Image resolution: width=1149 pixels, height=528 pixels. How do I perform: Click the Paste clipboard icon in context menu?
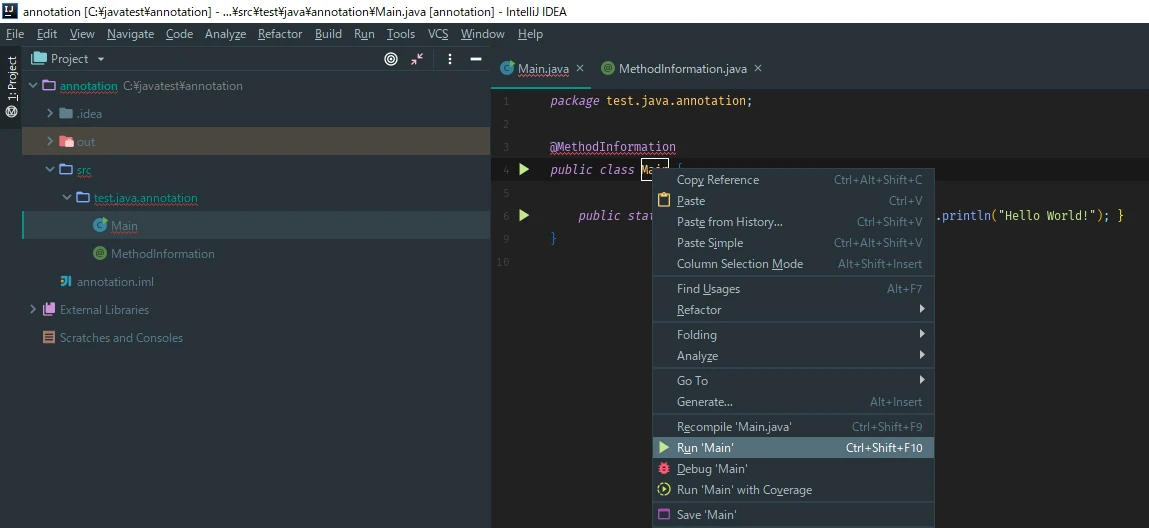tap(664, 201)
